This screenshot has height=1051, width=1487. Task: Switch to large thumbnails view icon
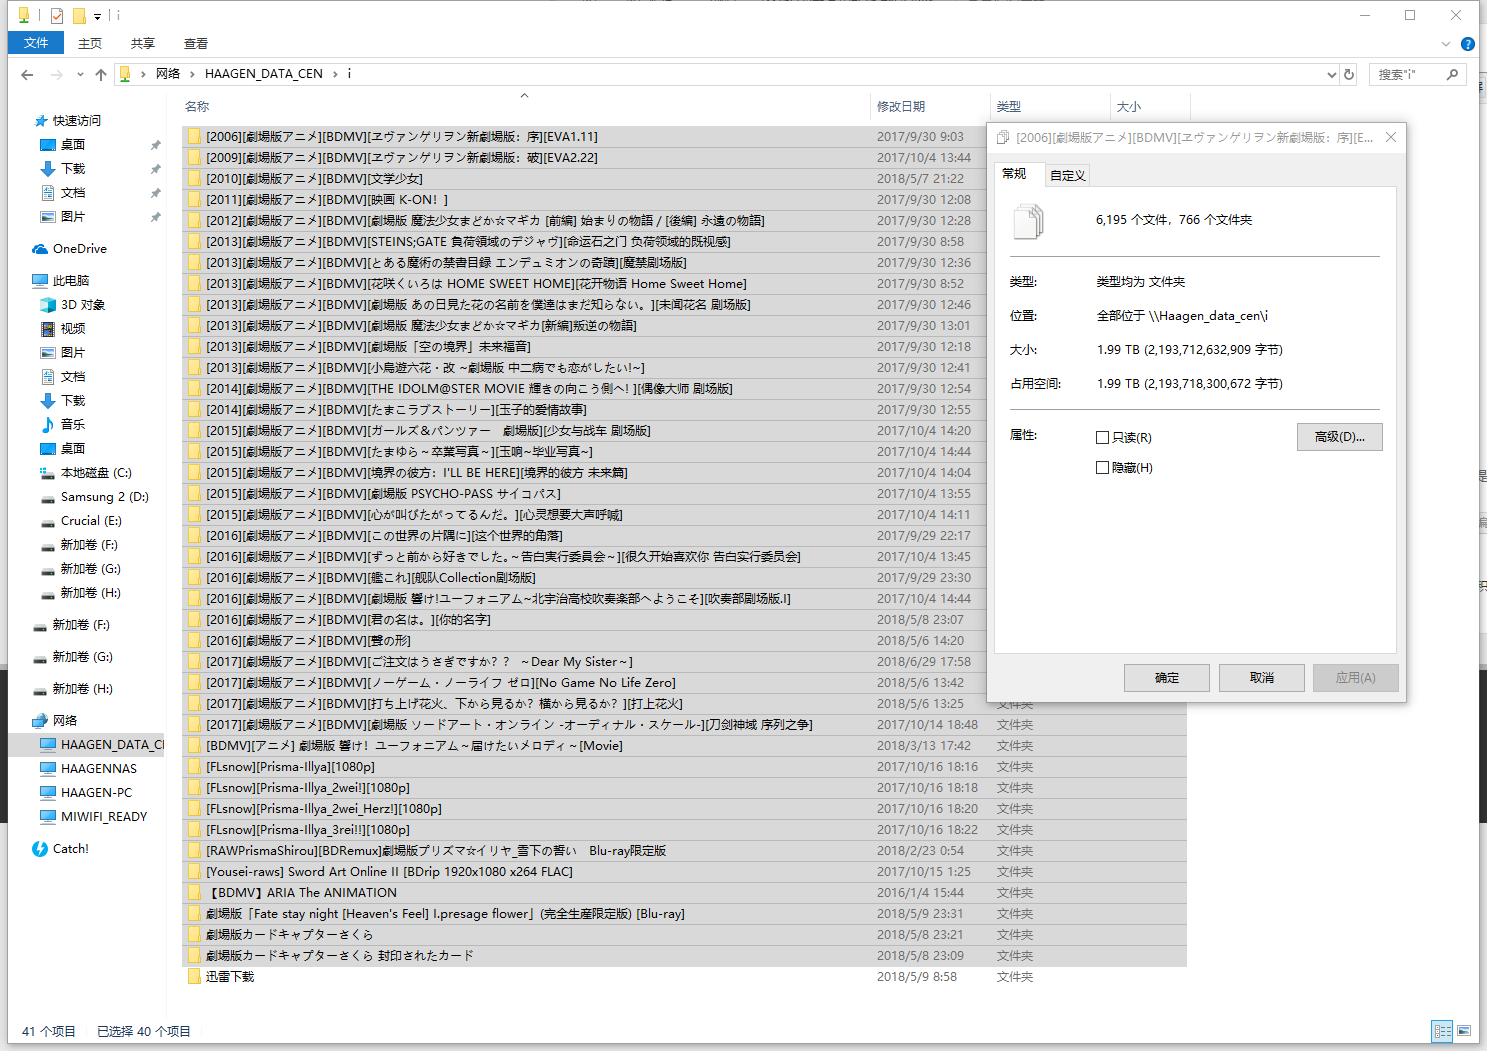click(1464, 1031)
